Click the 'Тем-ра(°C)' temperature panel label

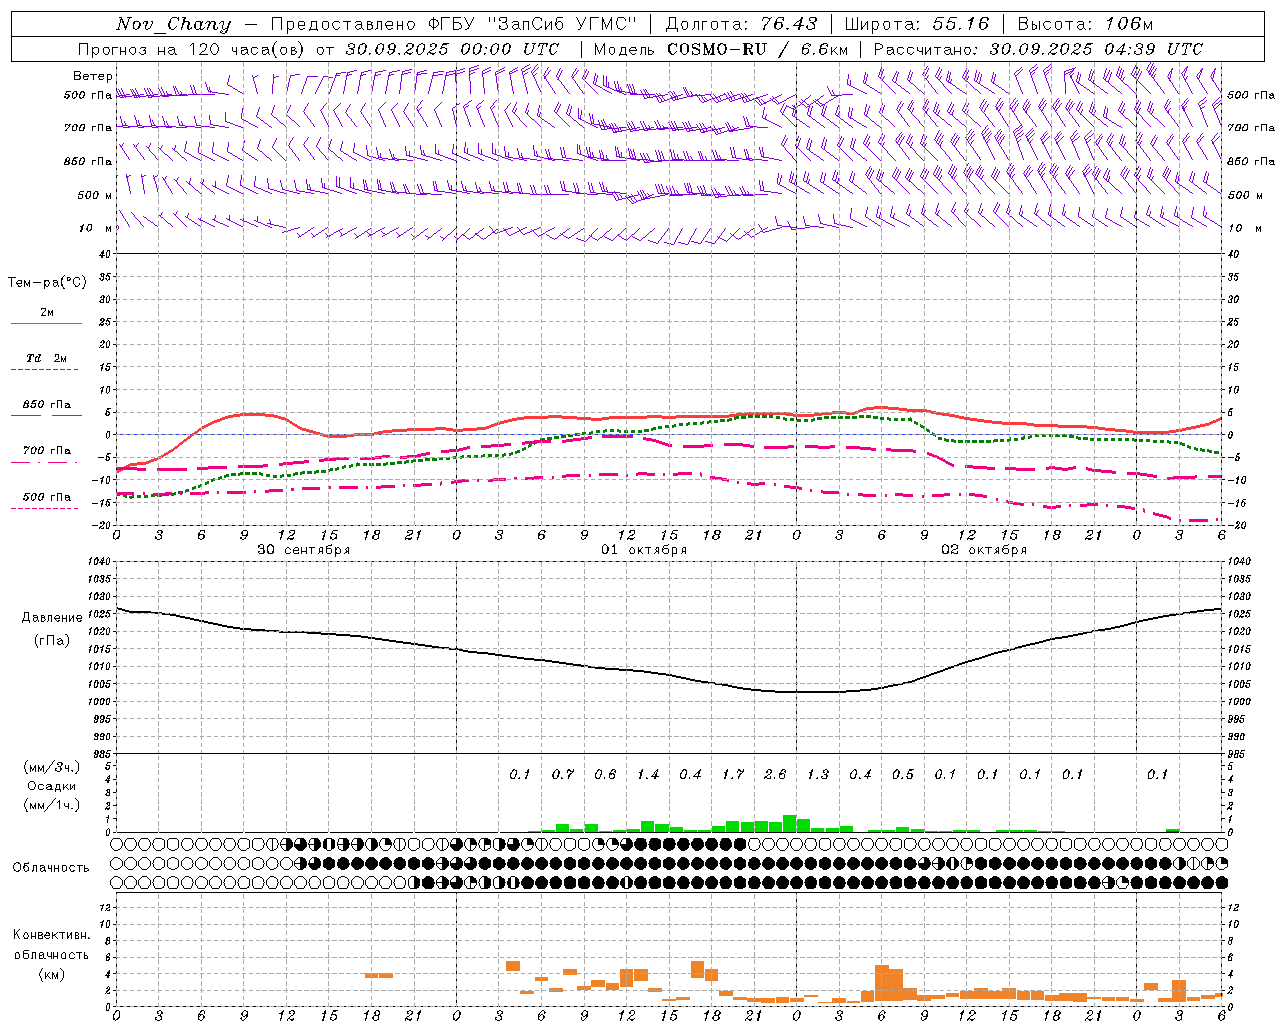(x=47, y=282)
